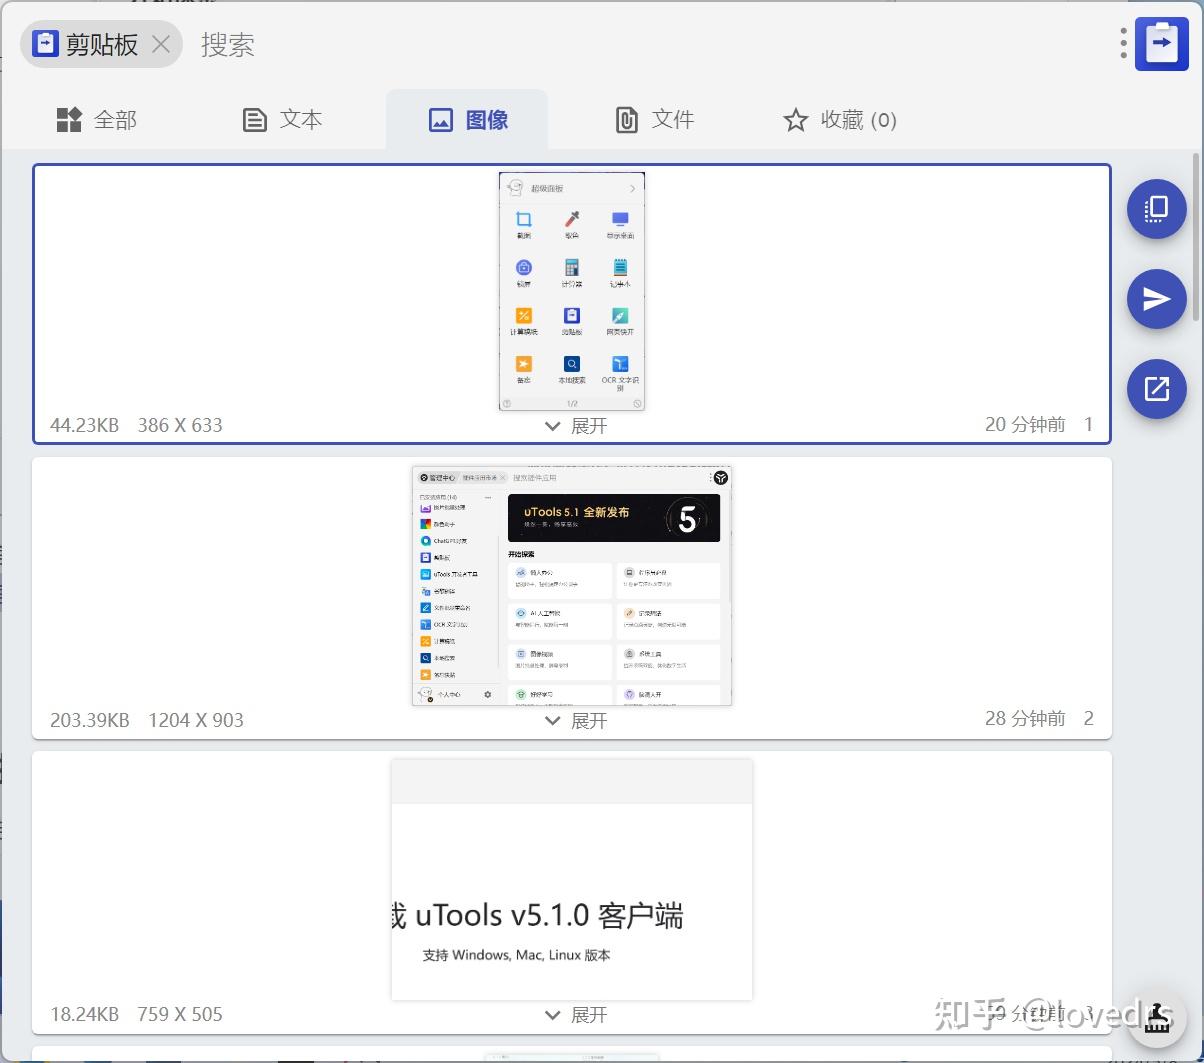Click the grid icon on the 全部 tab
Image resolution: width=1204 pixels, height=1063 pixels.
[68, 119]
